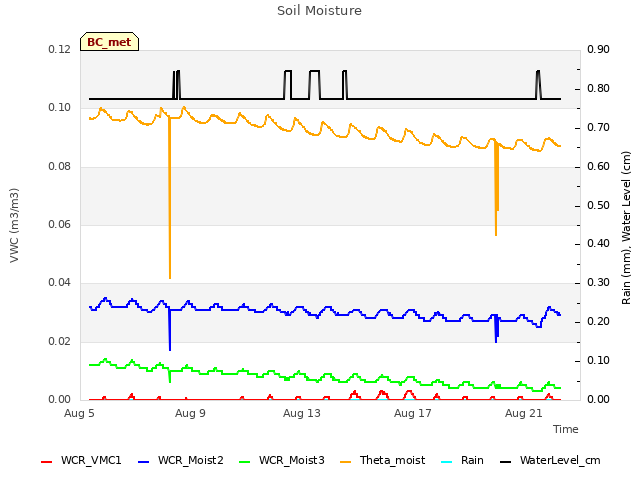
Task: Toggle the WaterLevel_cm legend entry
Action: [x=550, y=460]
